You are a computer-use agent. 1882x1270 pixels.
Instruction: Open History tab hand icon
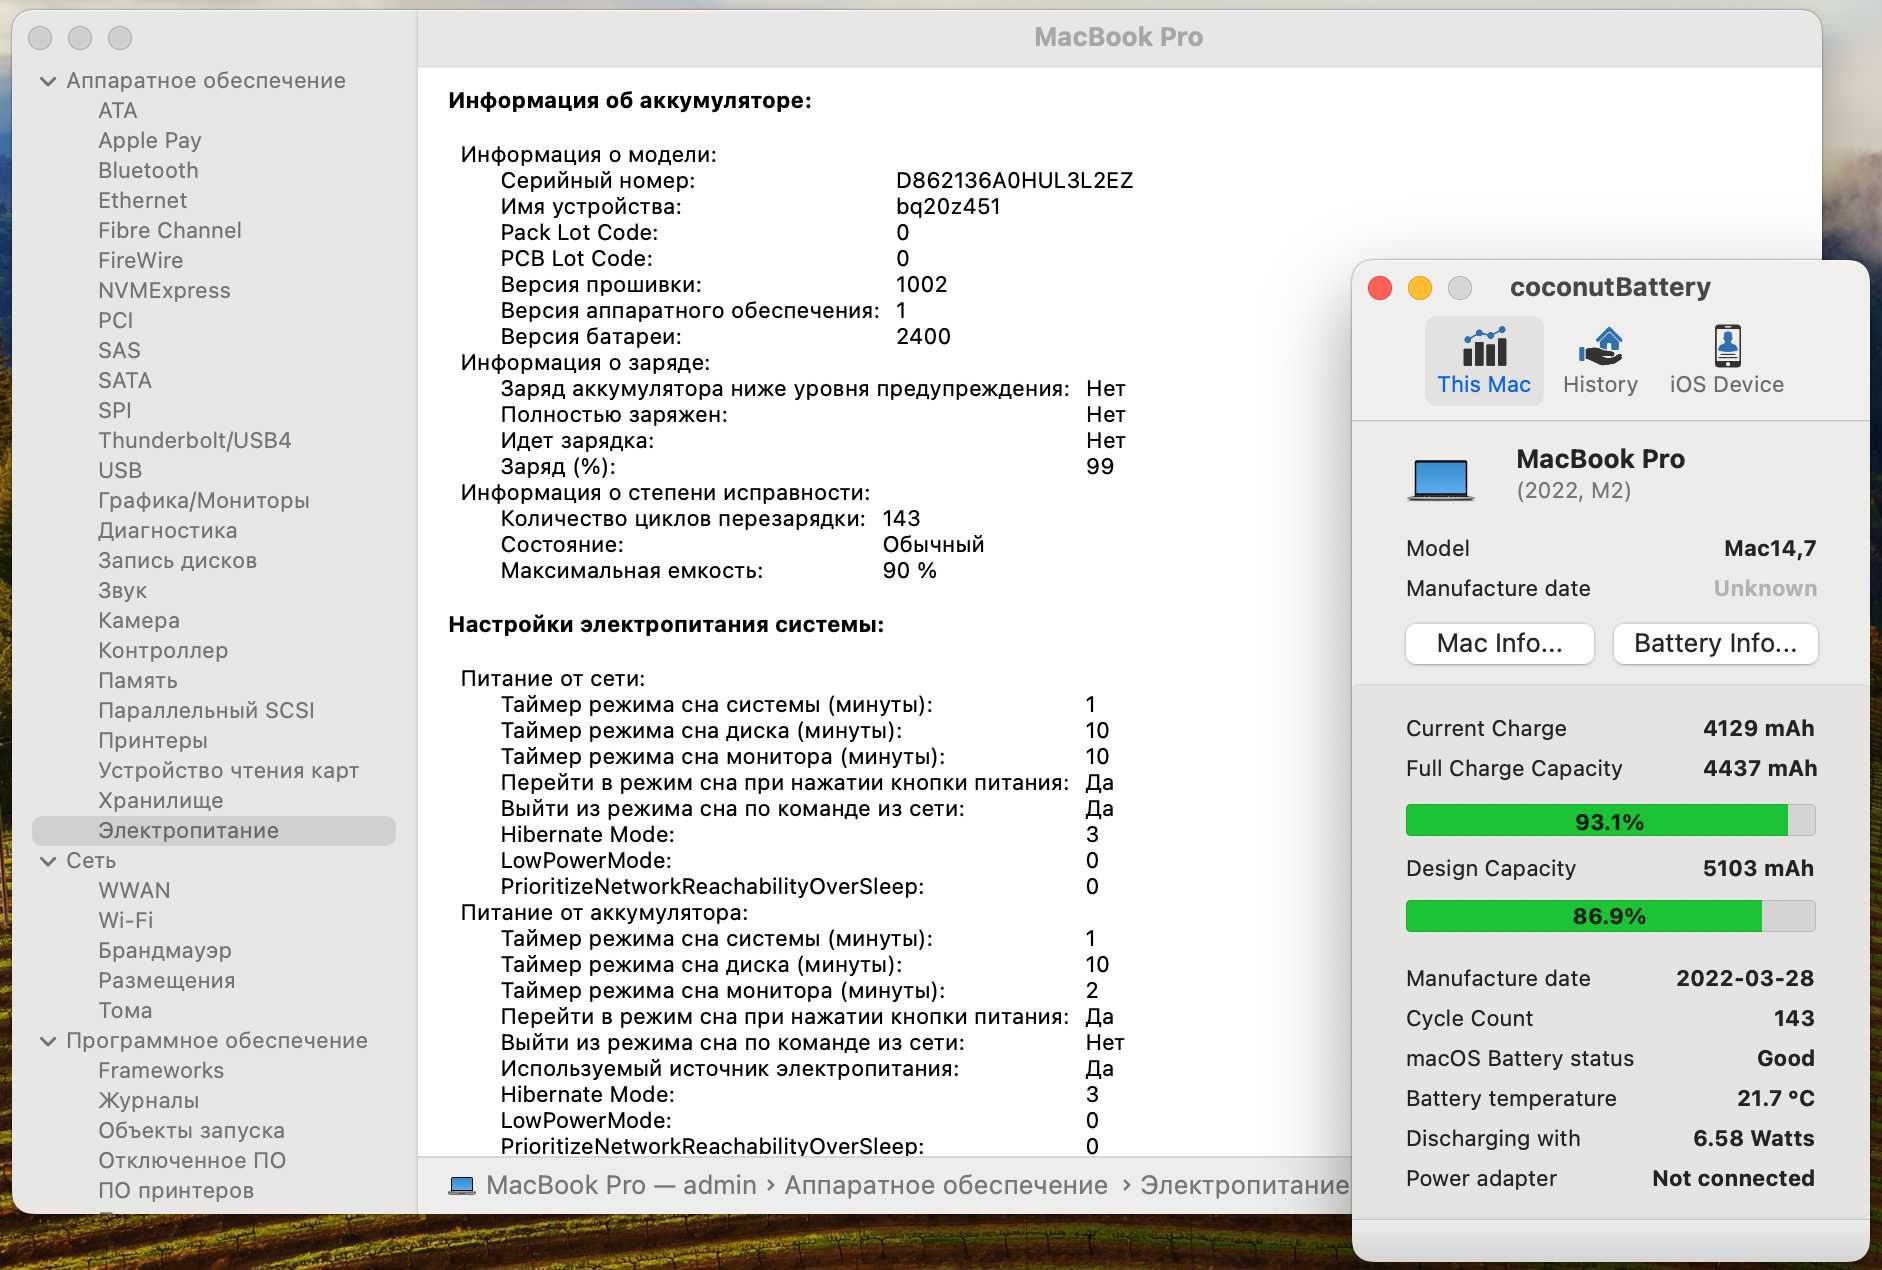point(1600,347)
